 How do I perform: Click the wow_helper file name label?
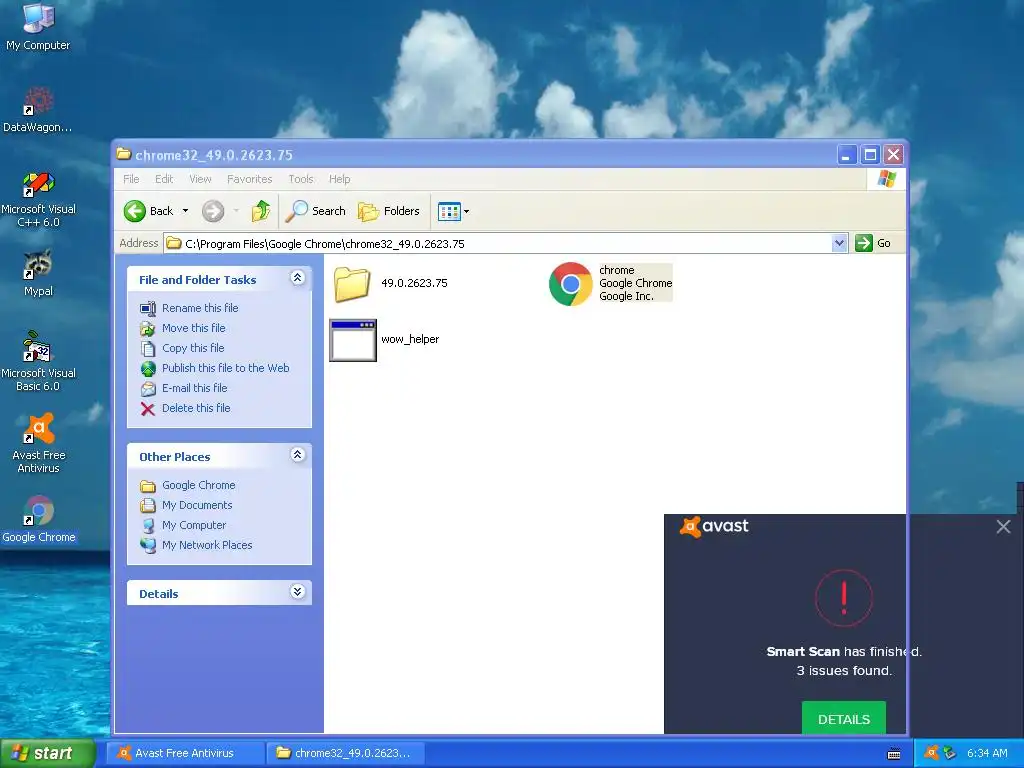pyautogui.click(x=410, y=340)
